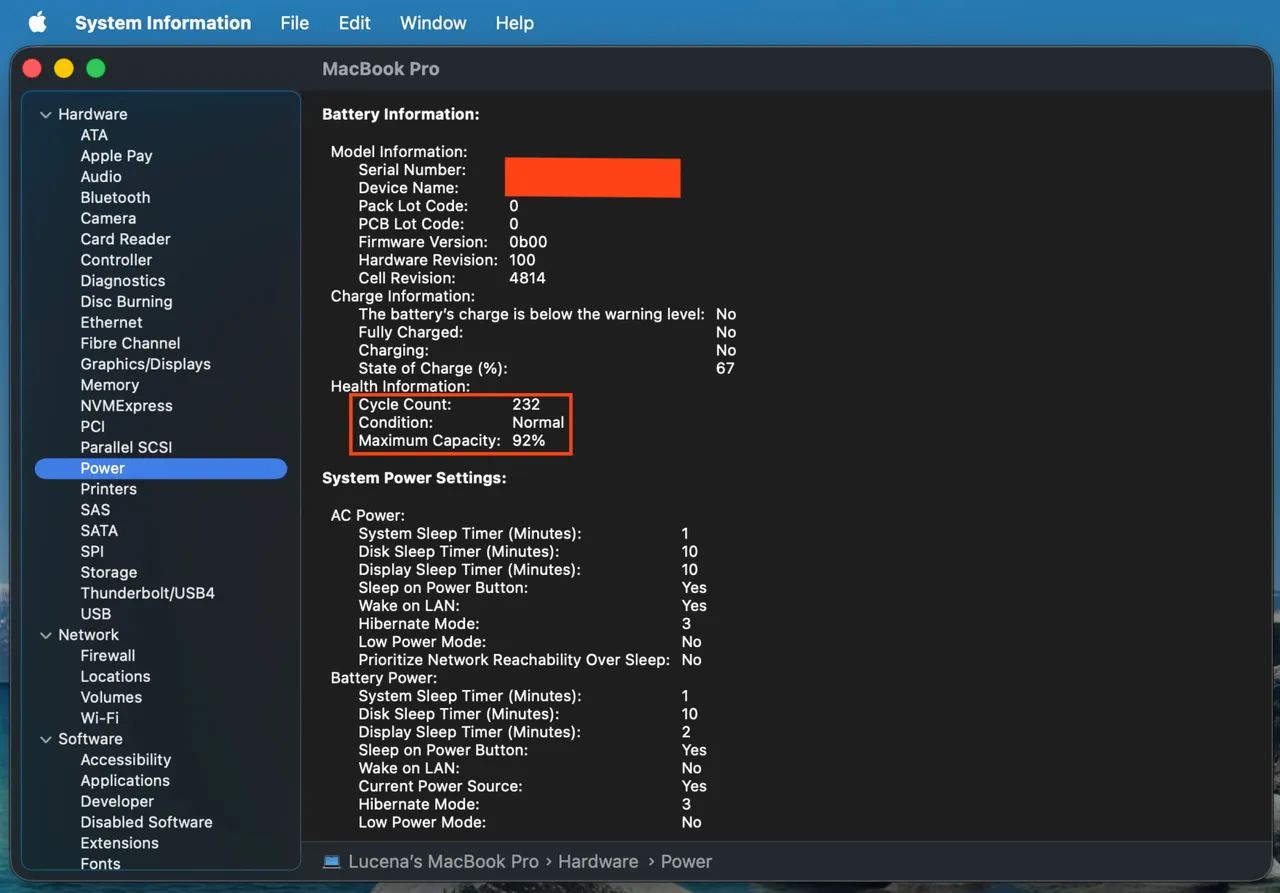Click the Cell Revision value 4814
Screen dimensions: 1280x893
[527, 278]
